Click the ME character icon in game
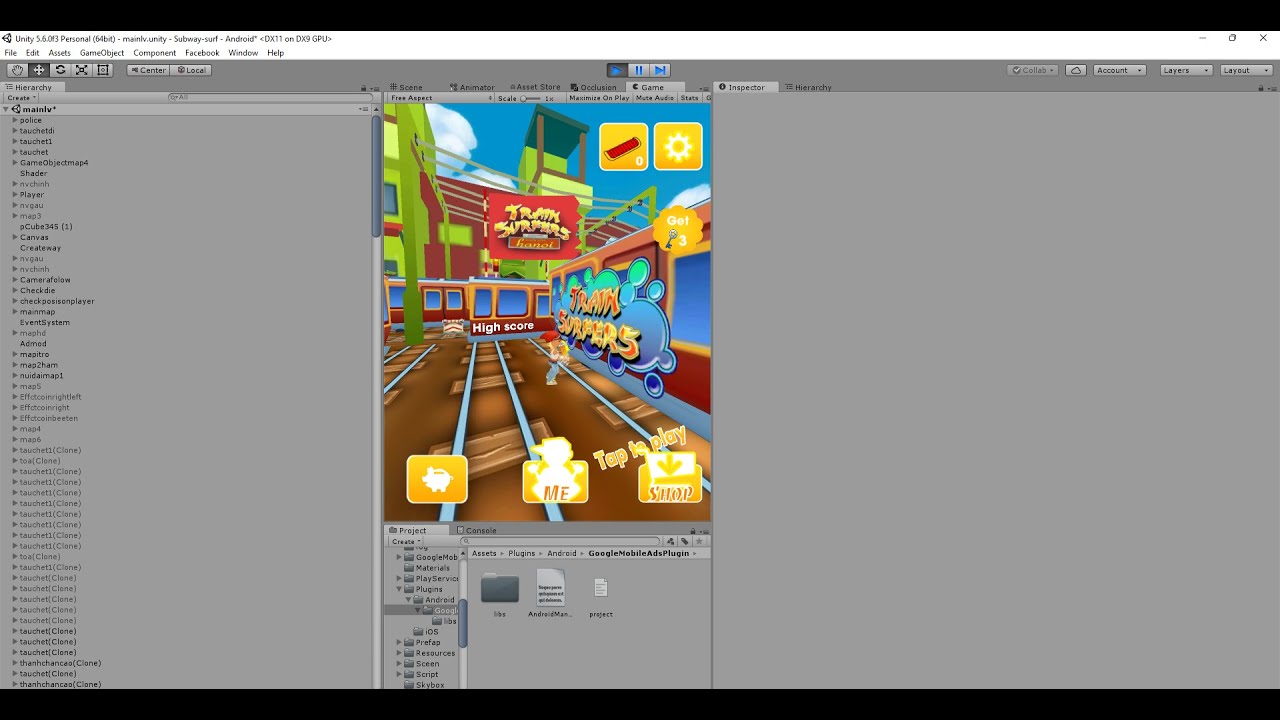Screen dimensions: 1280x720 (555, 472)
